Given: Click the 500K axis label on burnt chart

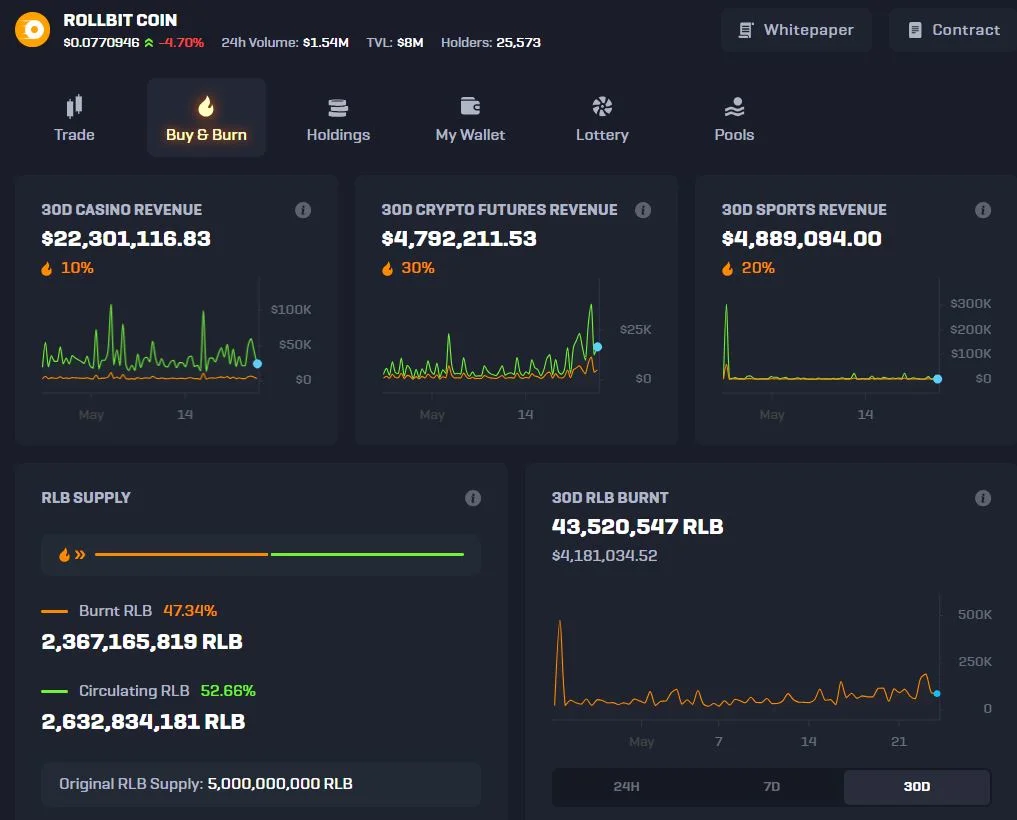Looking at the screenshot, I should click(974, 614).
